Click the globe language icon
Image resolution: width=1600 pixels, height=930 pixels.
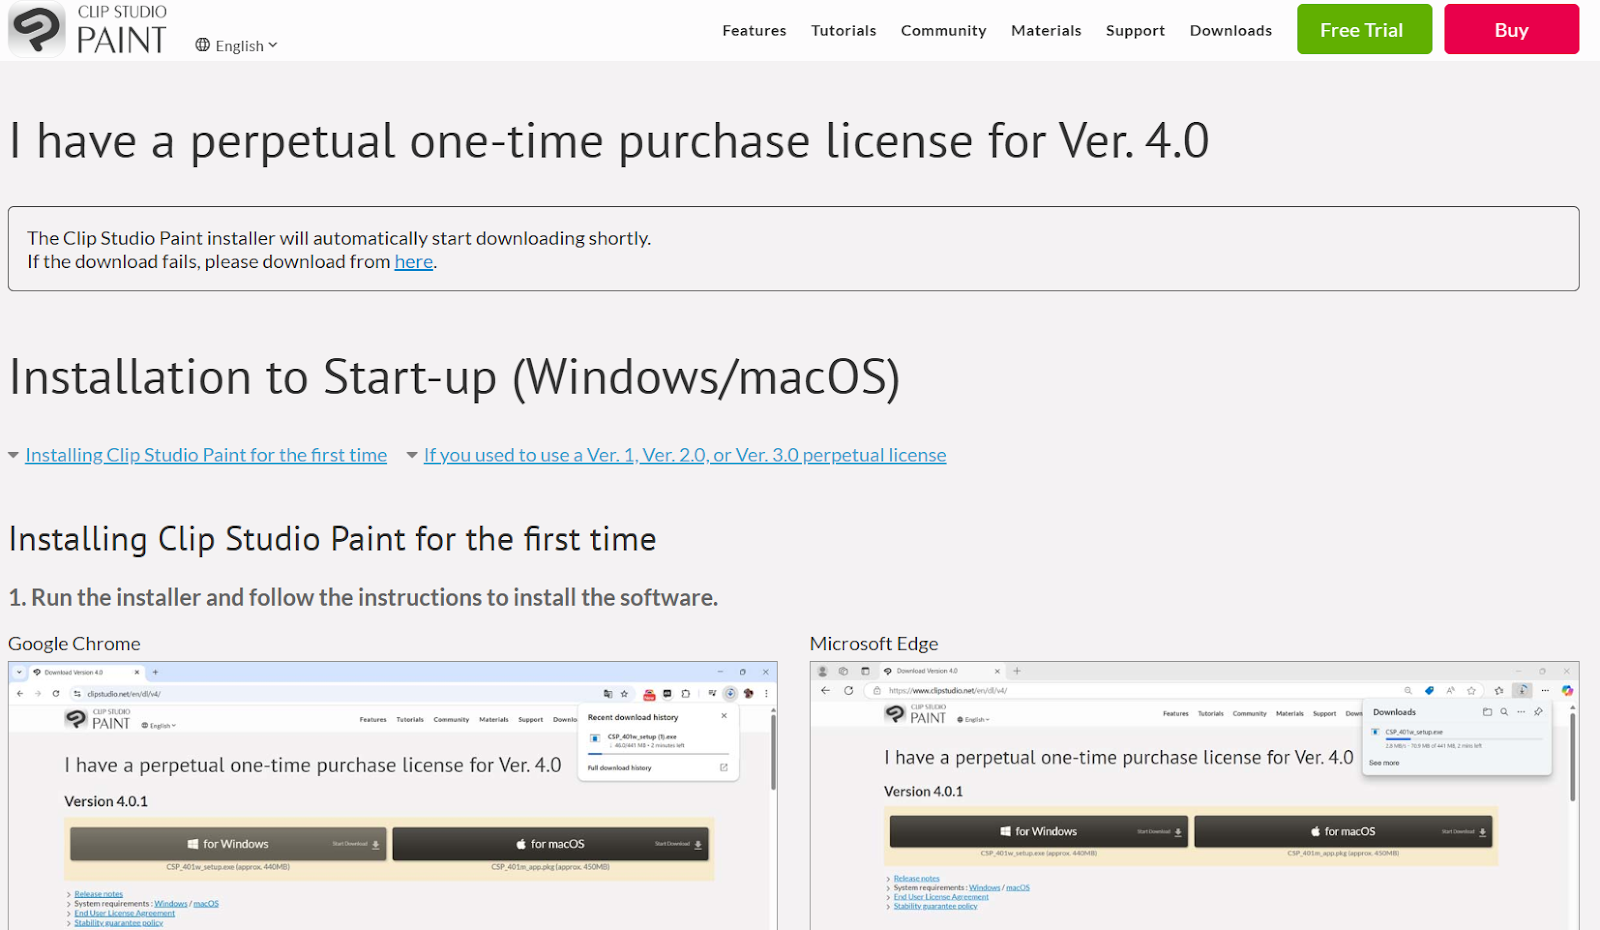(x=203, y=45)
